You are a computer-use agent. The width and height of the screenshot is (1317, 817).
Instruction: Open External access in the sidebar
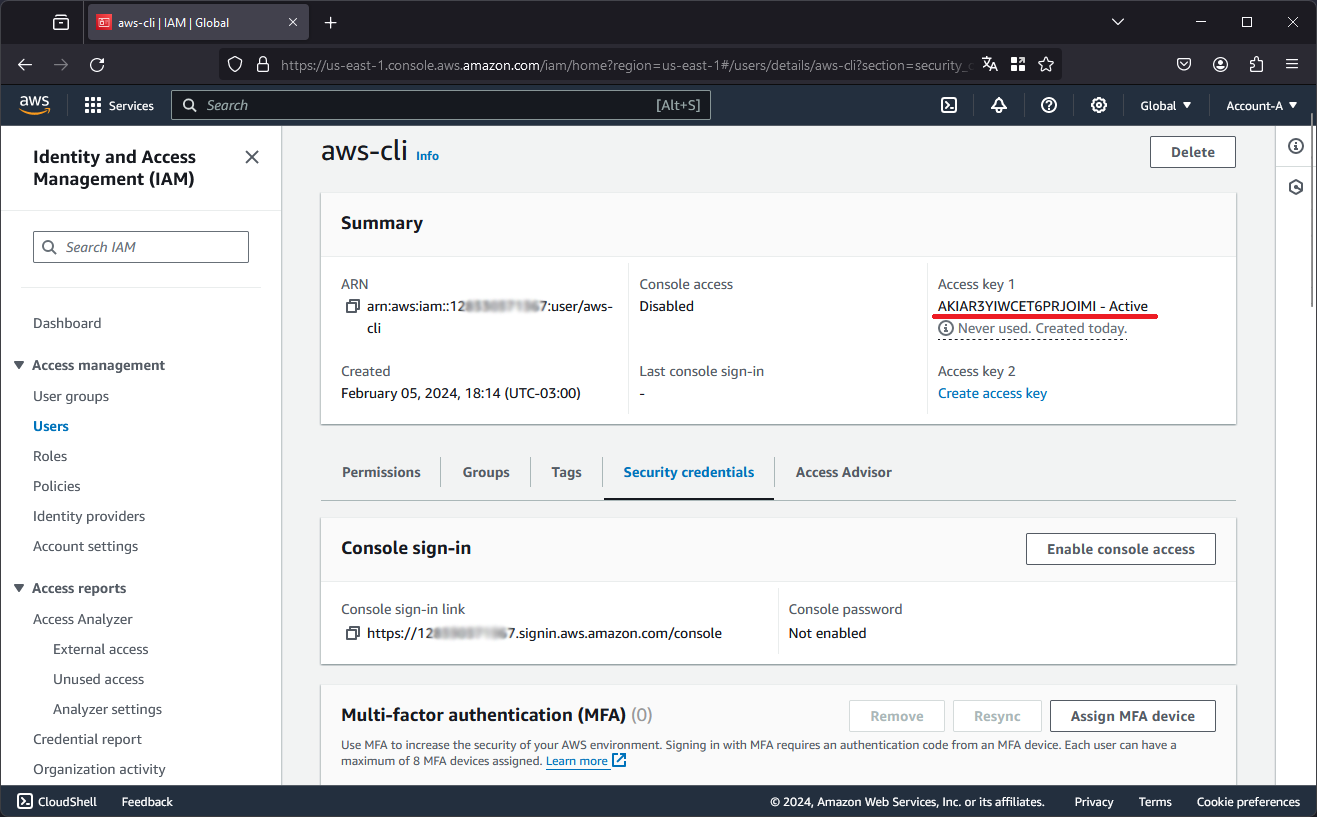[101, 649]
